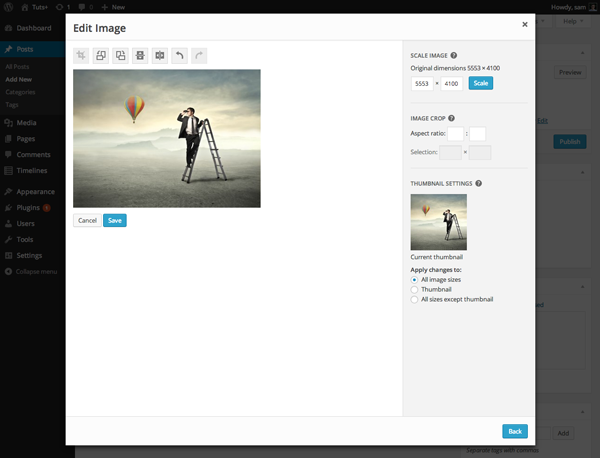The image size is (600, 458).
Task: Open Users in sidebar
Action: pos(33,223)
